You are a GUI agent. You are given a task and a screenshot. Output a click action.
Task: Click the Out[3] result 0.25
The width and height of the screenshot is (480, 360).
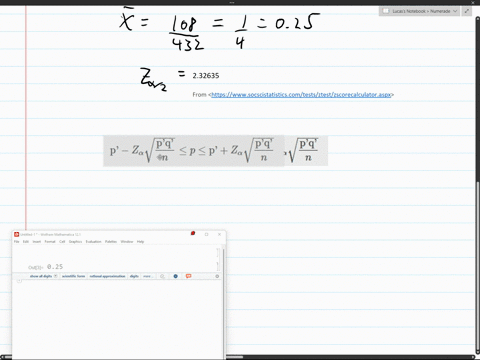[55, 267]
